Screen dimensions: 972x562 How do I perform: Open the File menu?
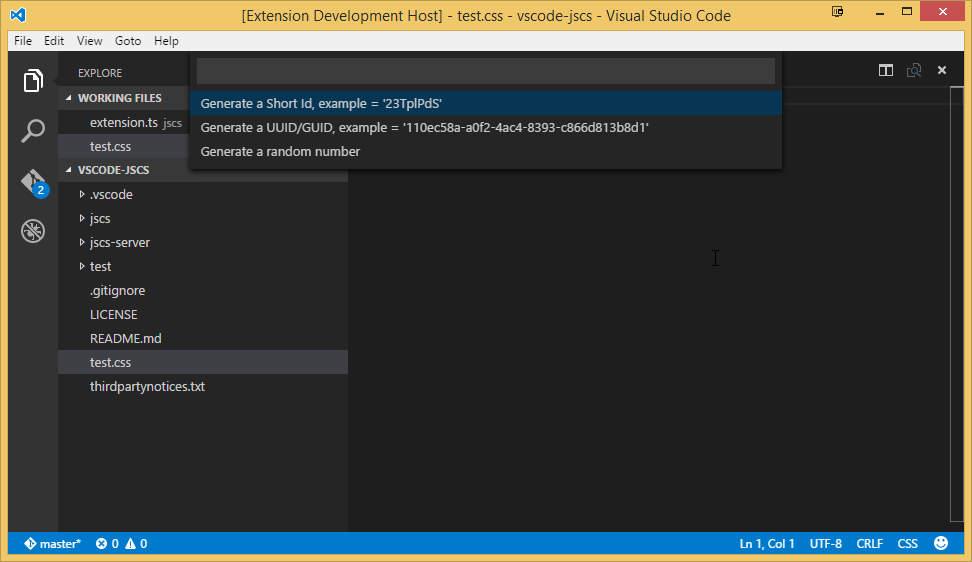23,41
